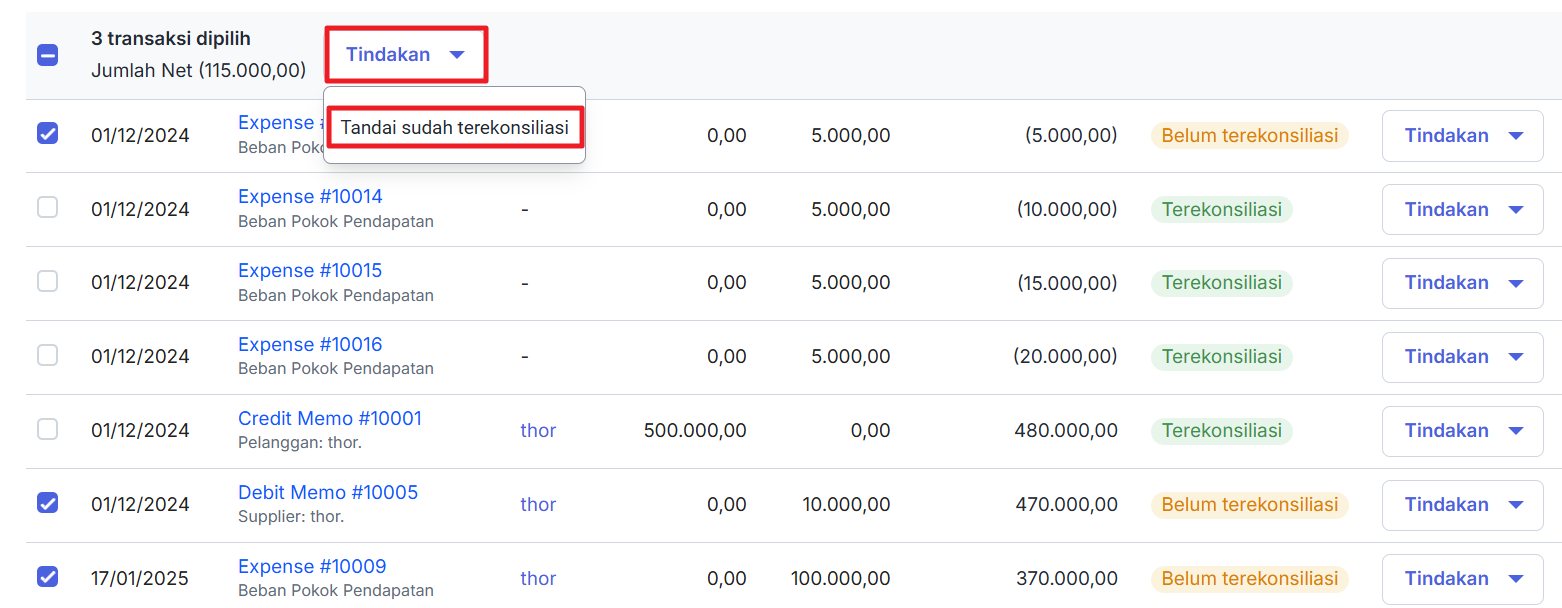Open Tindakan menu for Debit Memo #10005
Image resolution: width=1562 pixels, height=608 pixels.
tap(1463, 505)
